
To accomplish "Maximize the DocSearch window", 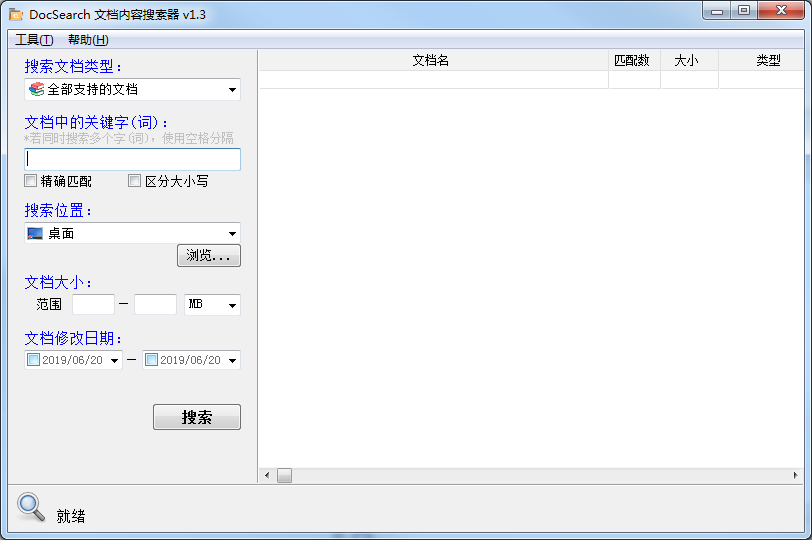I will tap(744, 11).
